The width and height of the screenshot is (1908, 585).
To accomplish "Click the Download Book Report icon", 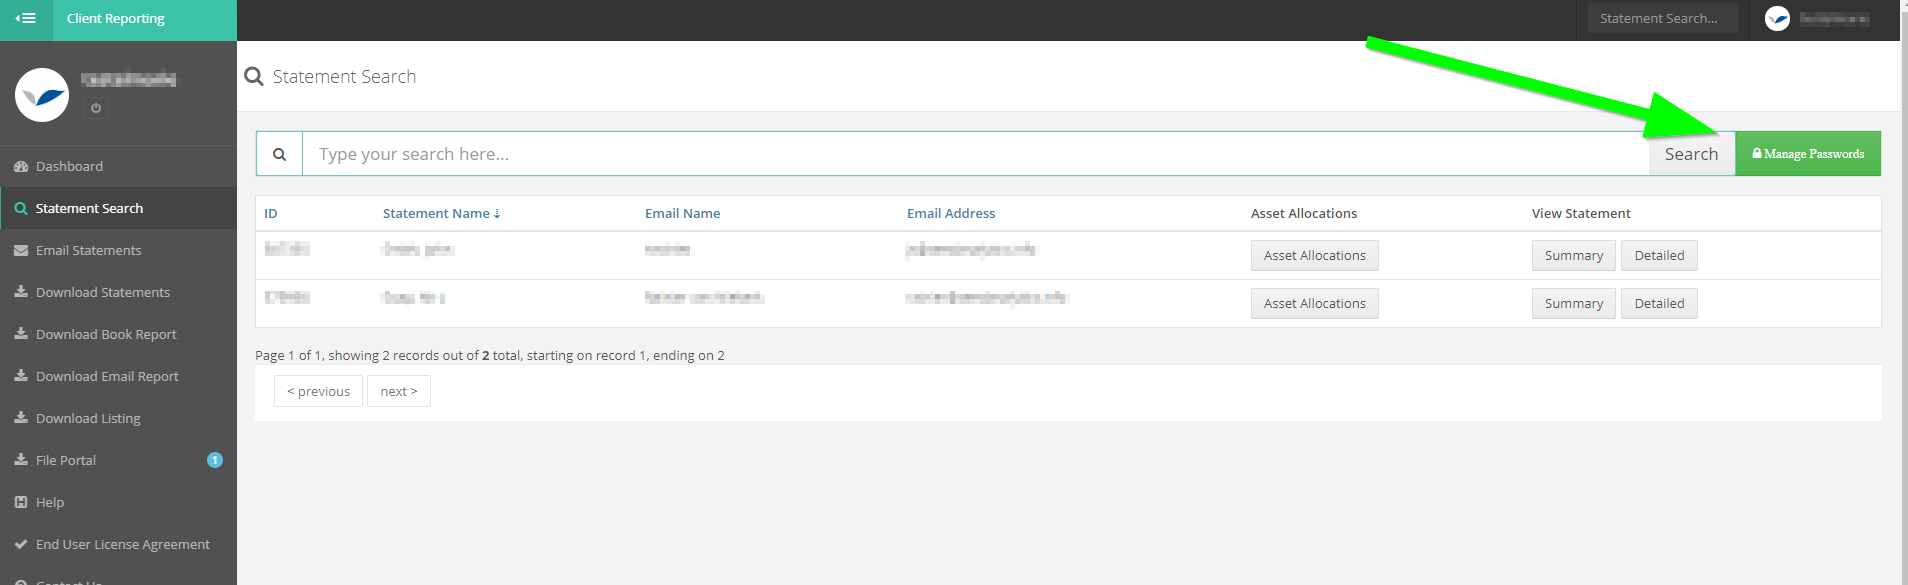I will pos(21,334).
